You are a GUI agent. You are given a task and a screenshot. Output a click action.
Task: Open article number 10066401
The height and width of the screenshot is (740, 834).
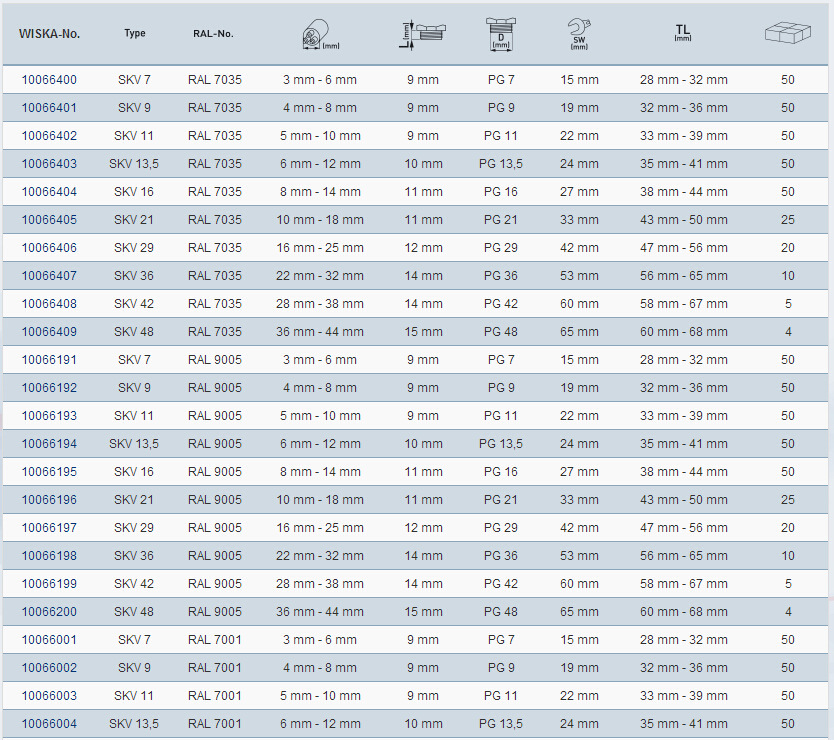[49, 108]
